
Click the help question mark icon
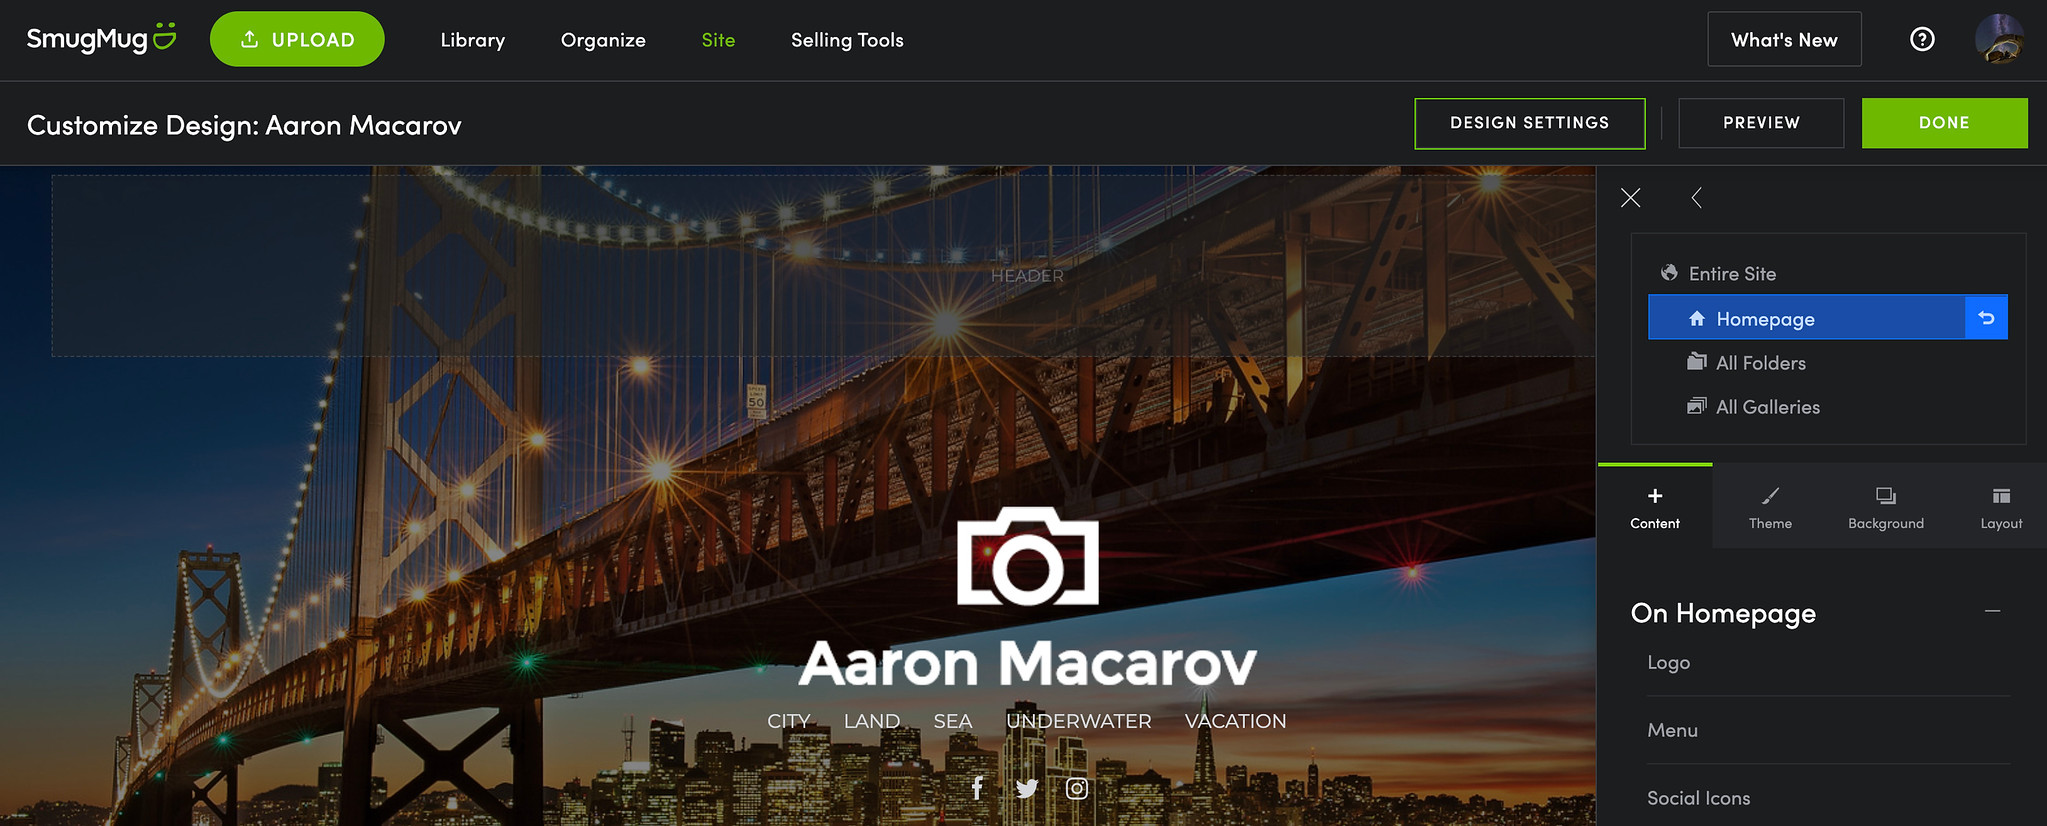click(x=1922, y=39)
